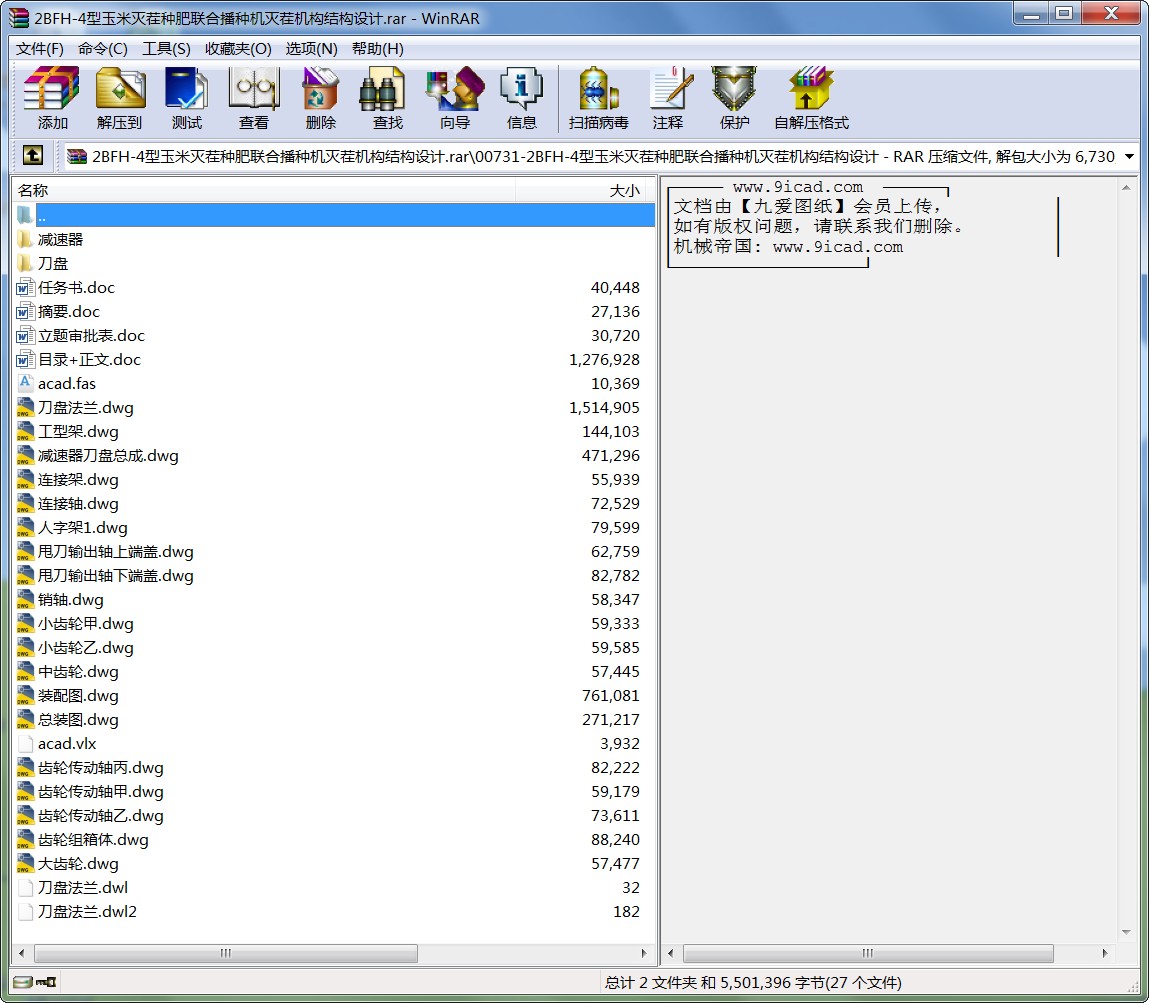Select the 减速器 folder icon
This screenshot has width=1149, height=1003.
click(25, 239)
